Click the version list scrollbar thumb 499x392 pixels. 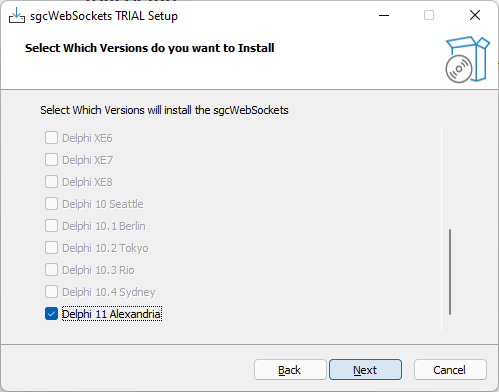click(450, 272)
